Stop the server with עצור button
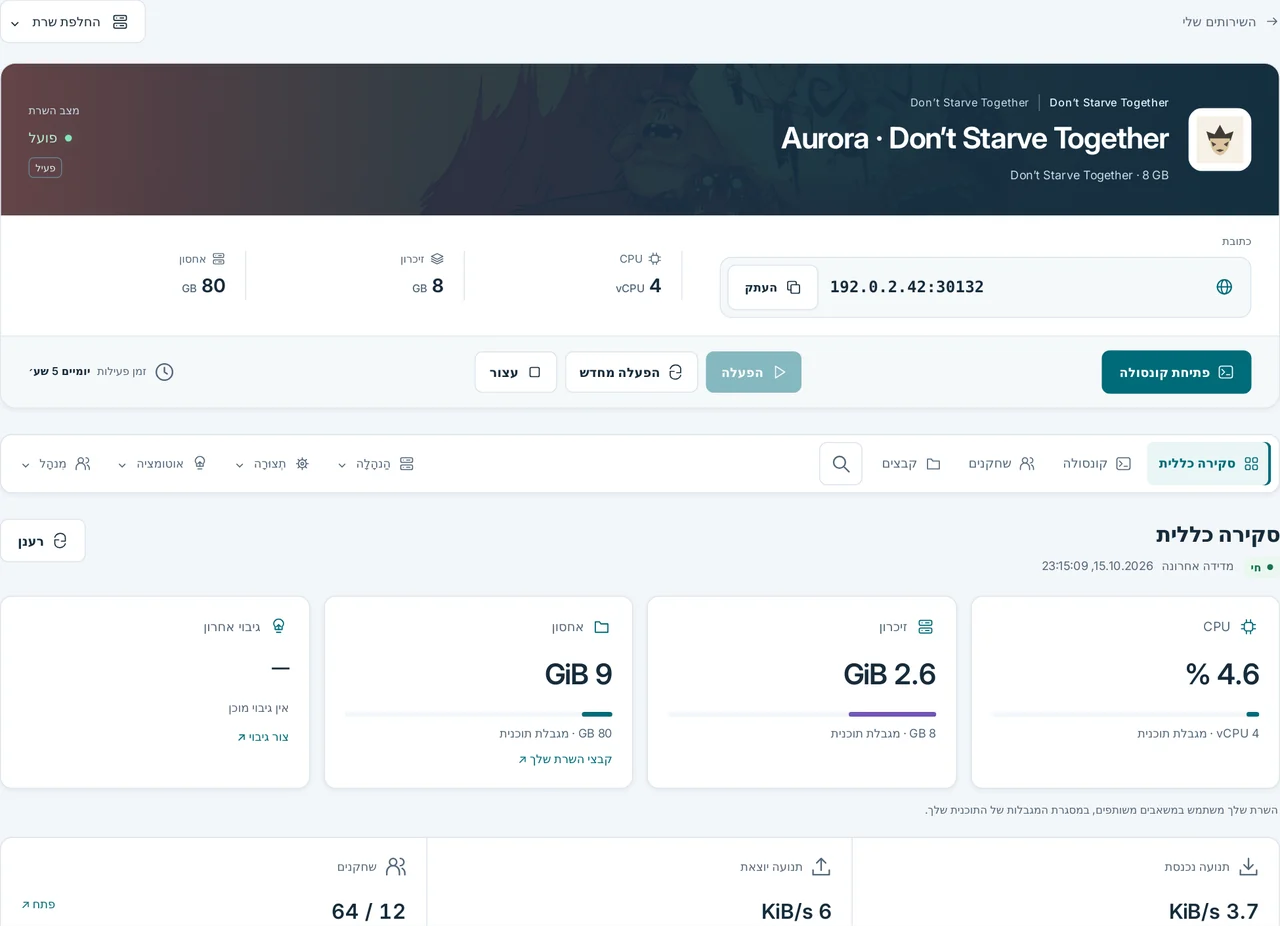1280x926 pixels. [515, 372]
